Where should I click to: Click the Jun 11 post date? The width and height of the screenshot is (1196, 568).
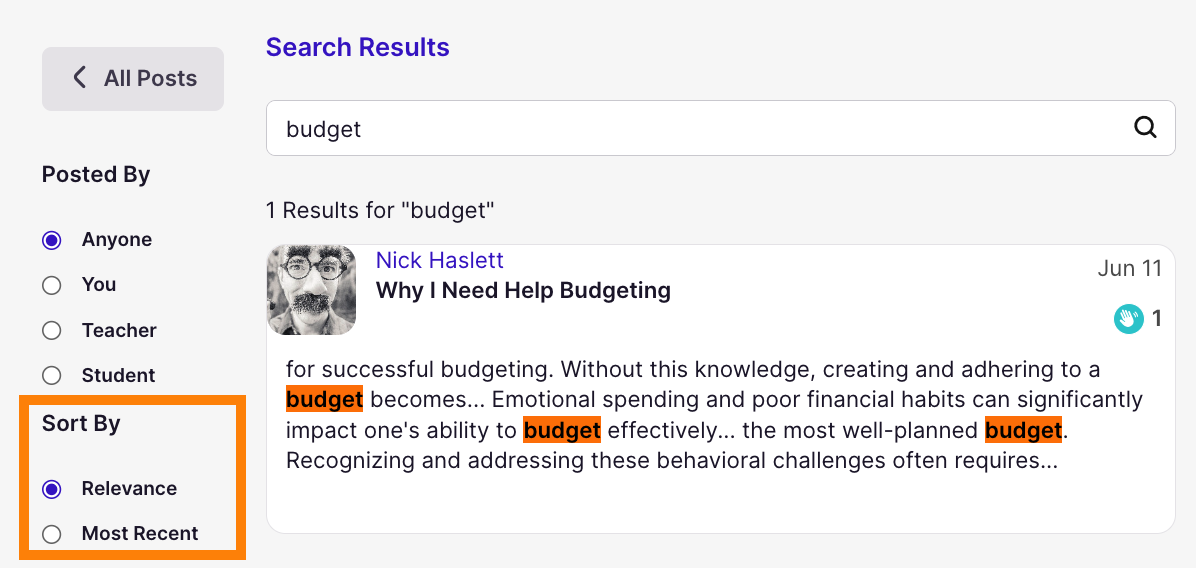[x=1130, y=268]
